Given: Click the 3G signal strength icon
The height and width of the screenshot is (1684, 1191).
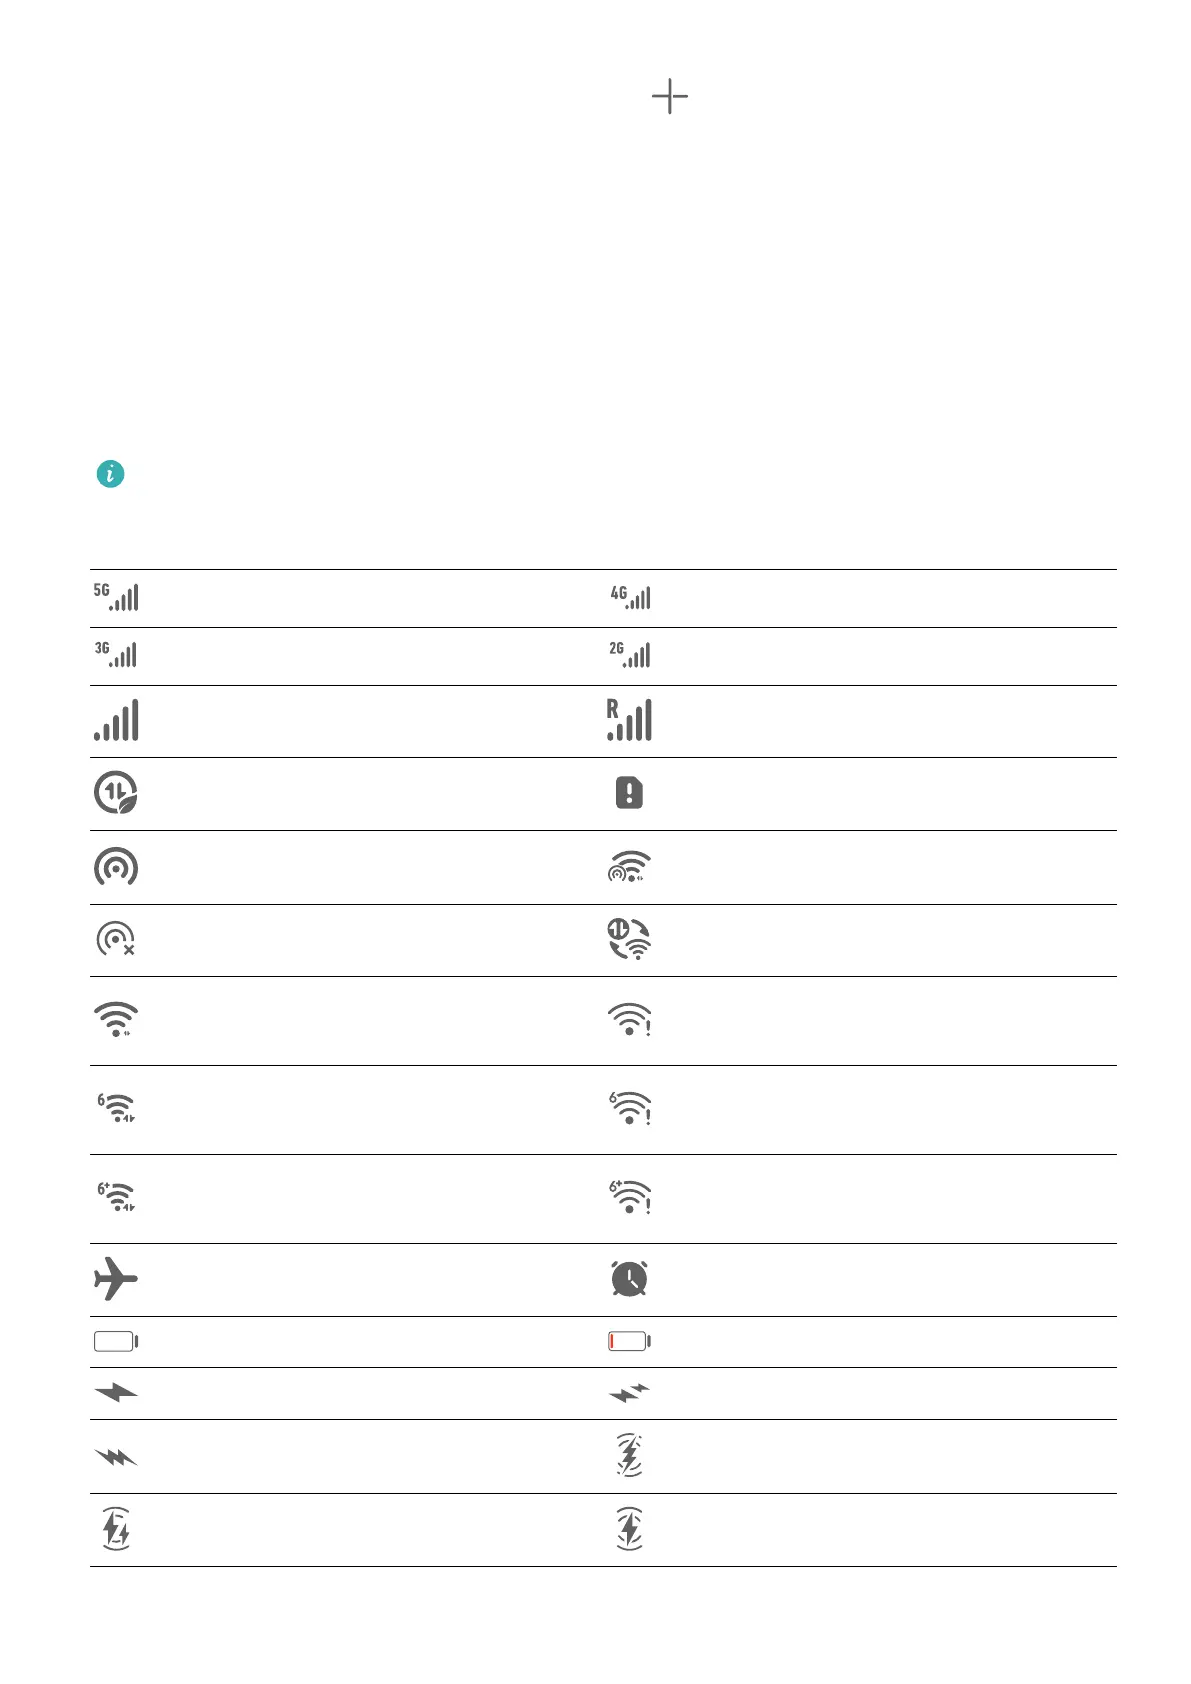Looking at the screenshot, I should click(x=116, y=654).
